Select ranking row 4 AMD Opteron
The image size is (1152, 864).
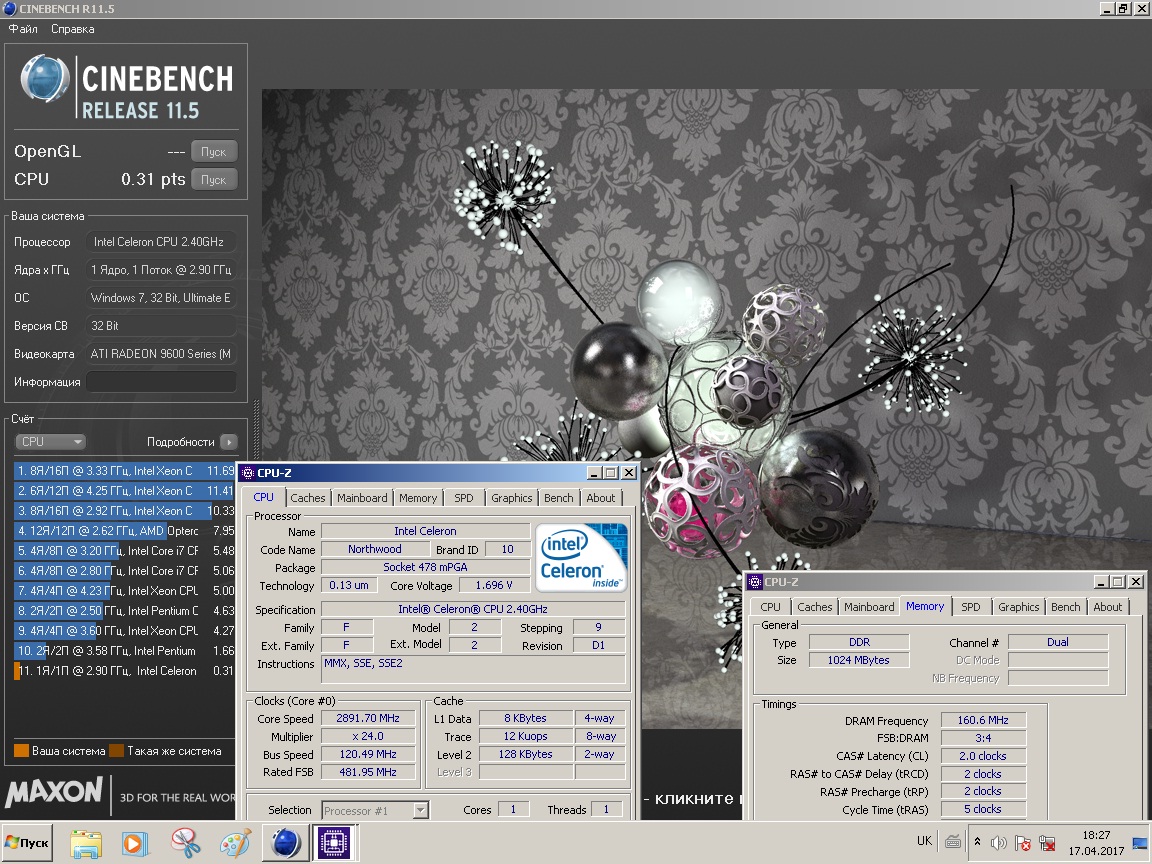tap(124, 530)
